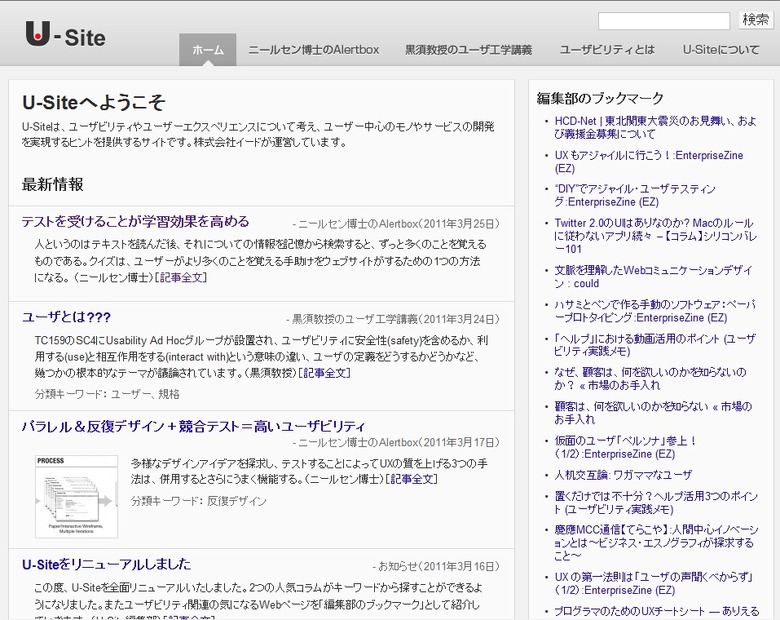780x620 pixels.
Task: Open 記事全文 link for parallel design article
Action: tap(412, 479)
